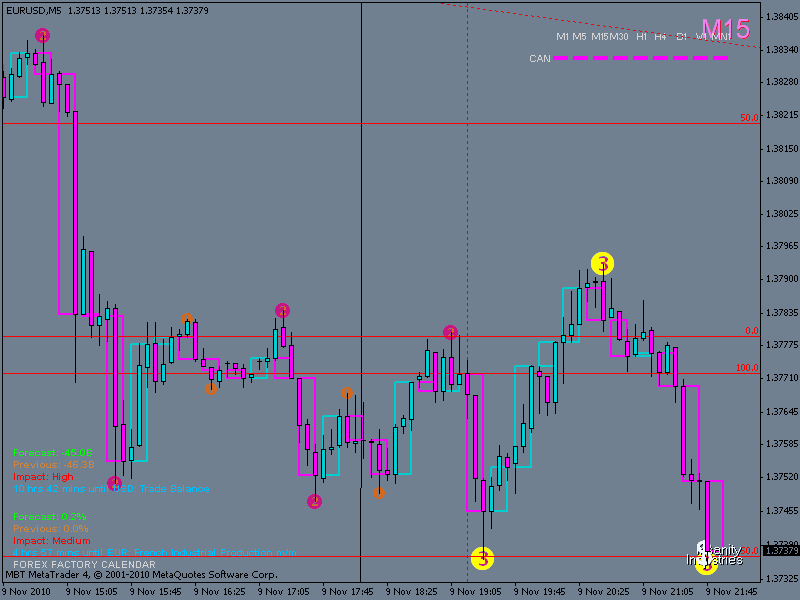Click the CAN indicator label
The image size is (800, 600).
click(540, 59)
